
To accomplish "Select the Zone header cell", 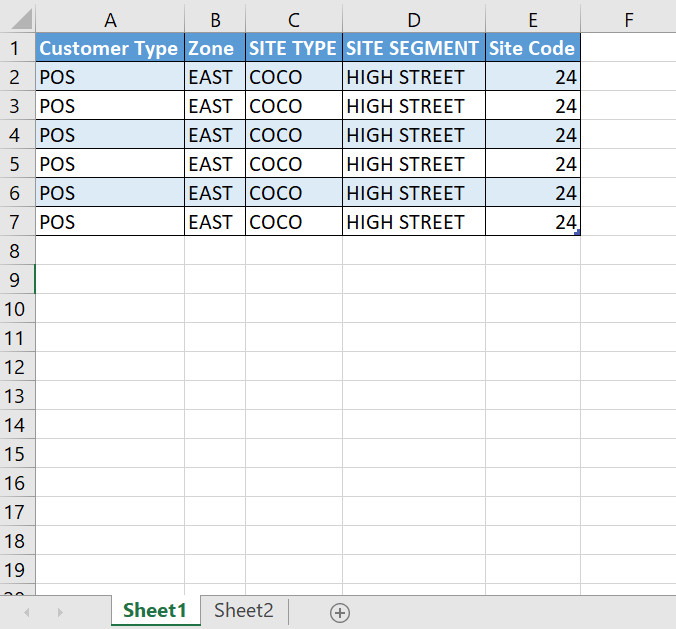I will pyautogui.click(x=215, y=47).
